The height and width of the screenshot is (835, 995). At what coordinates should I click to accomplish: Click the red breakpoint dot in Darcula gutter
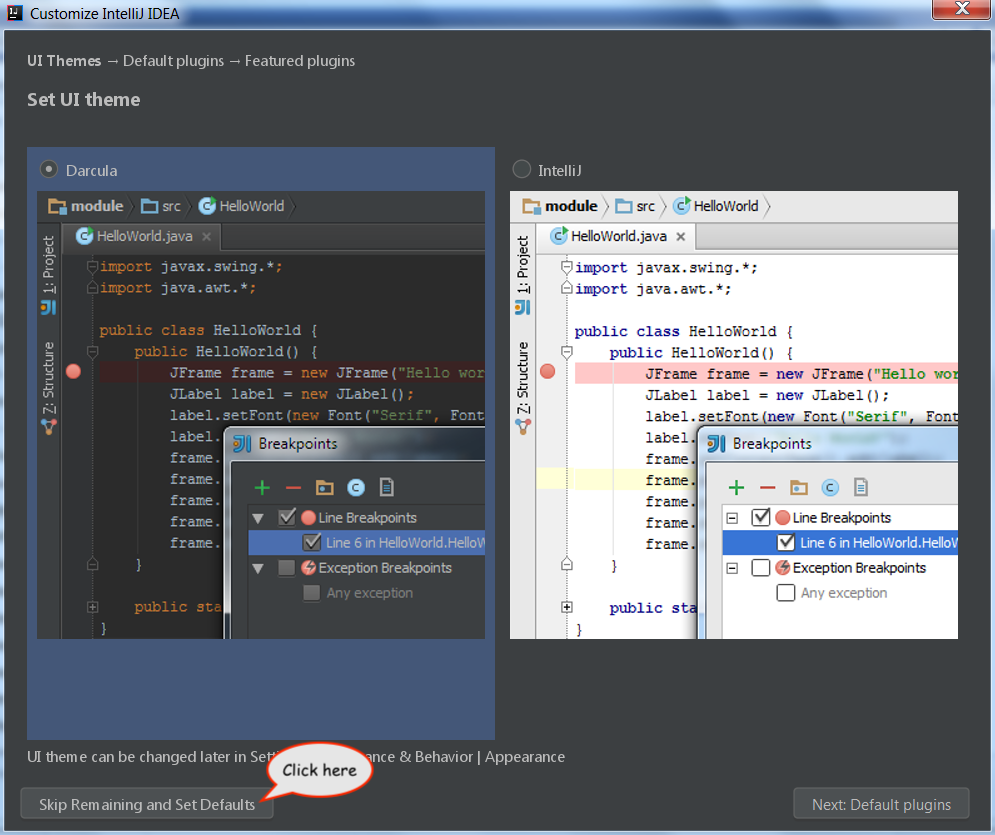(74, 372)
